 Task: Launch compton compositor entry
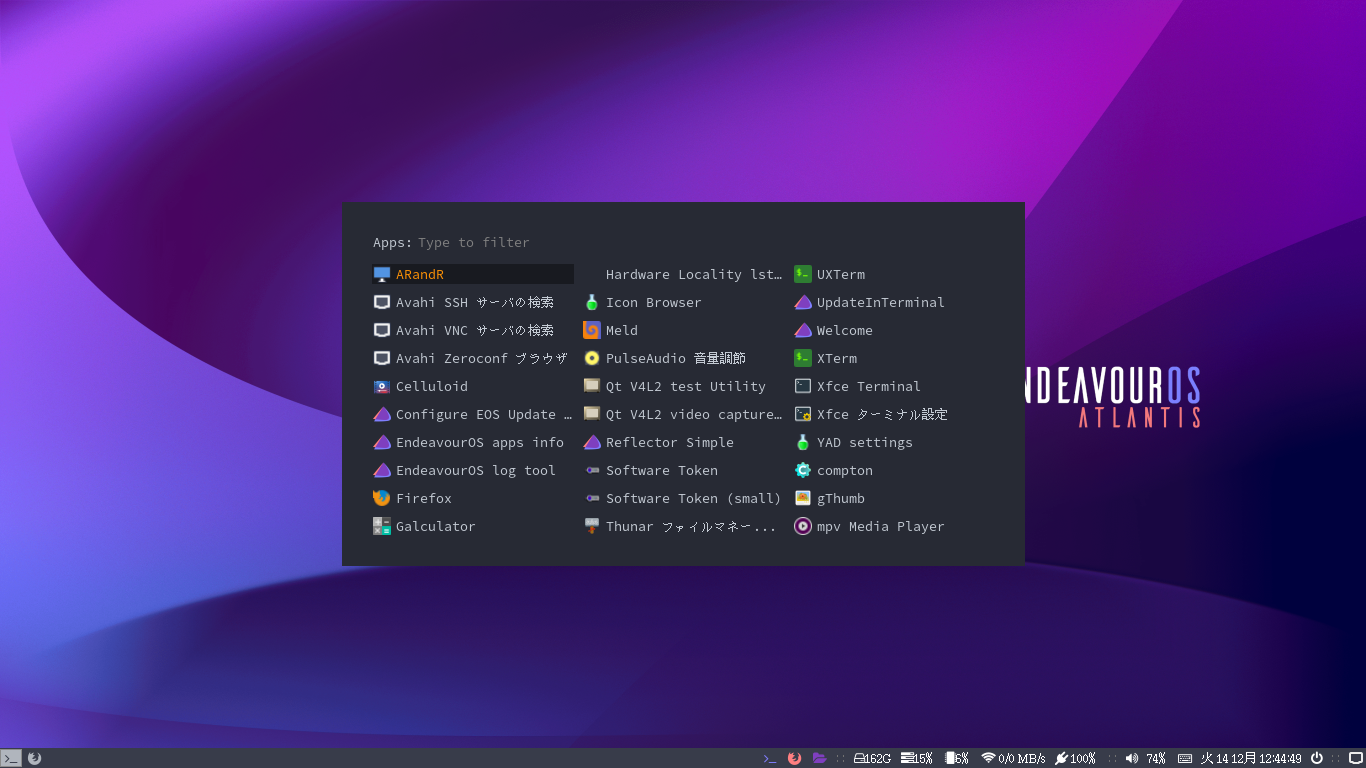click(893, 470)
